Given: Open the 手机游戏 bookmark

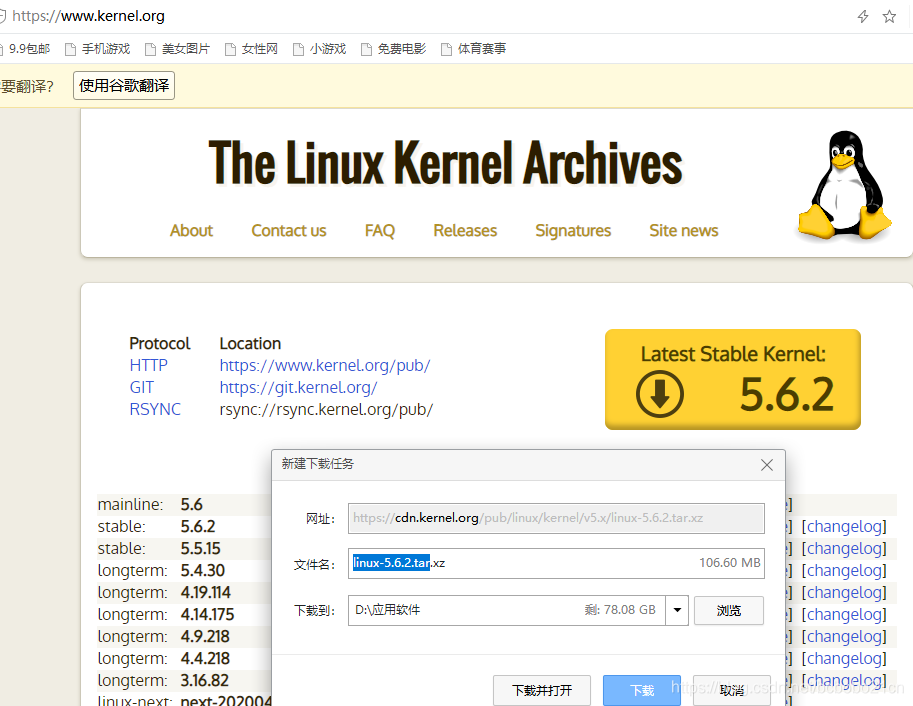Looking at the screenshot, I should click(x=97, y=49).
